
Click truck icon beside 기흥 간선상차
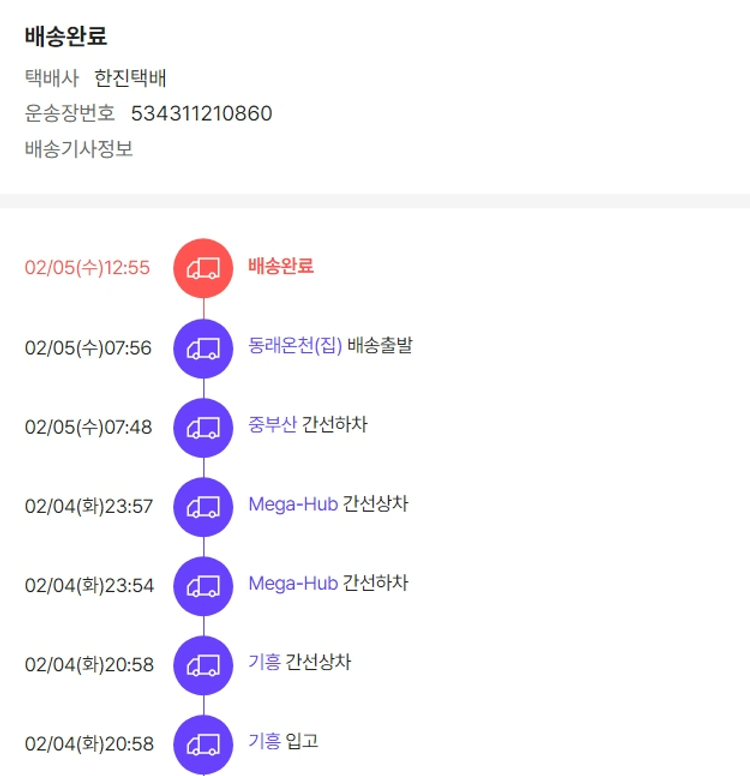coord(203,664)
